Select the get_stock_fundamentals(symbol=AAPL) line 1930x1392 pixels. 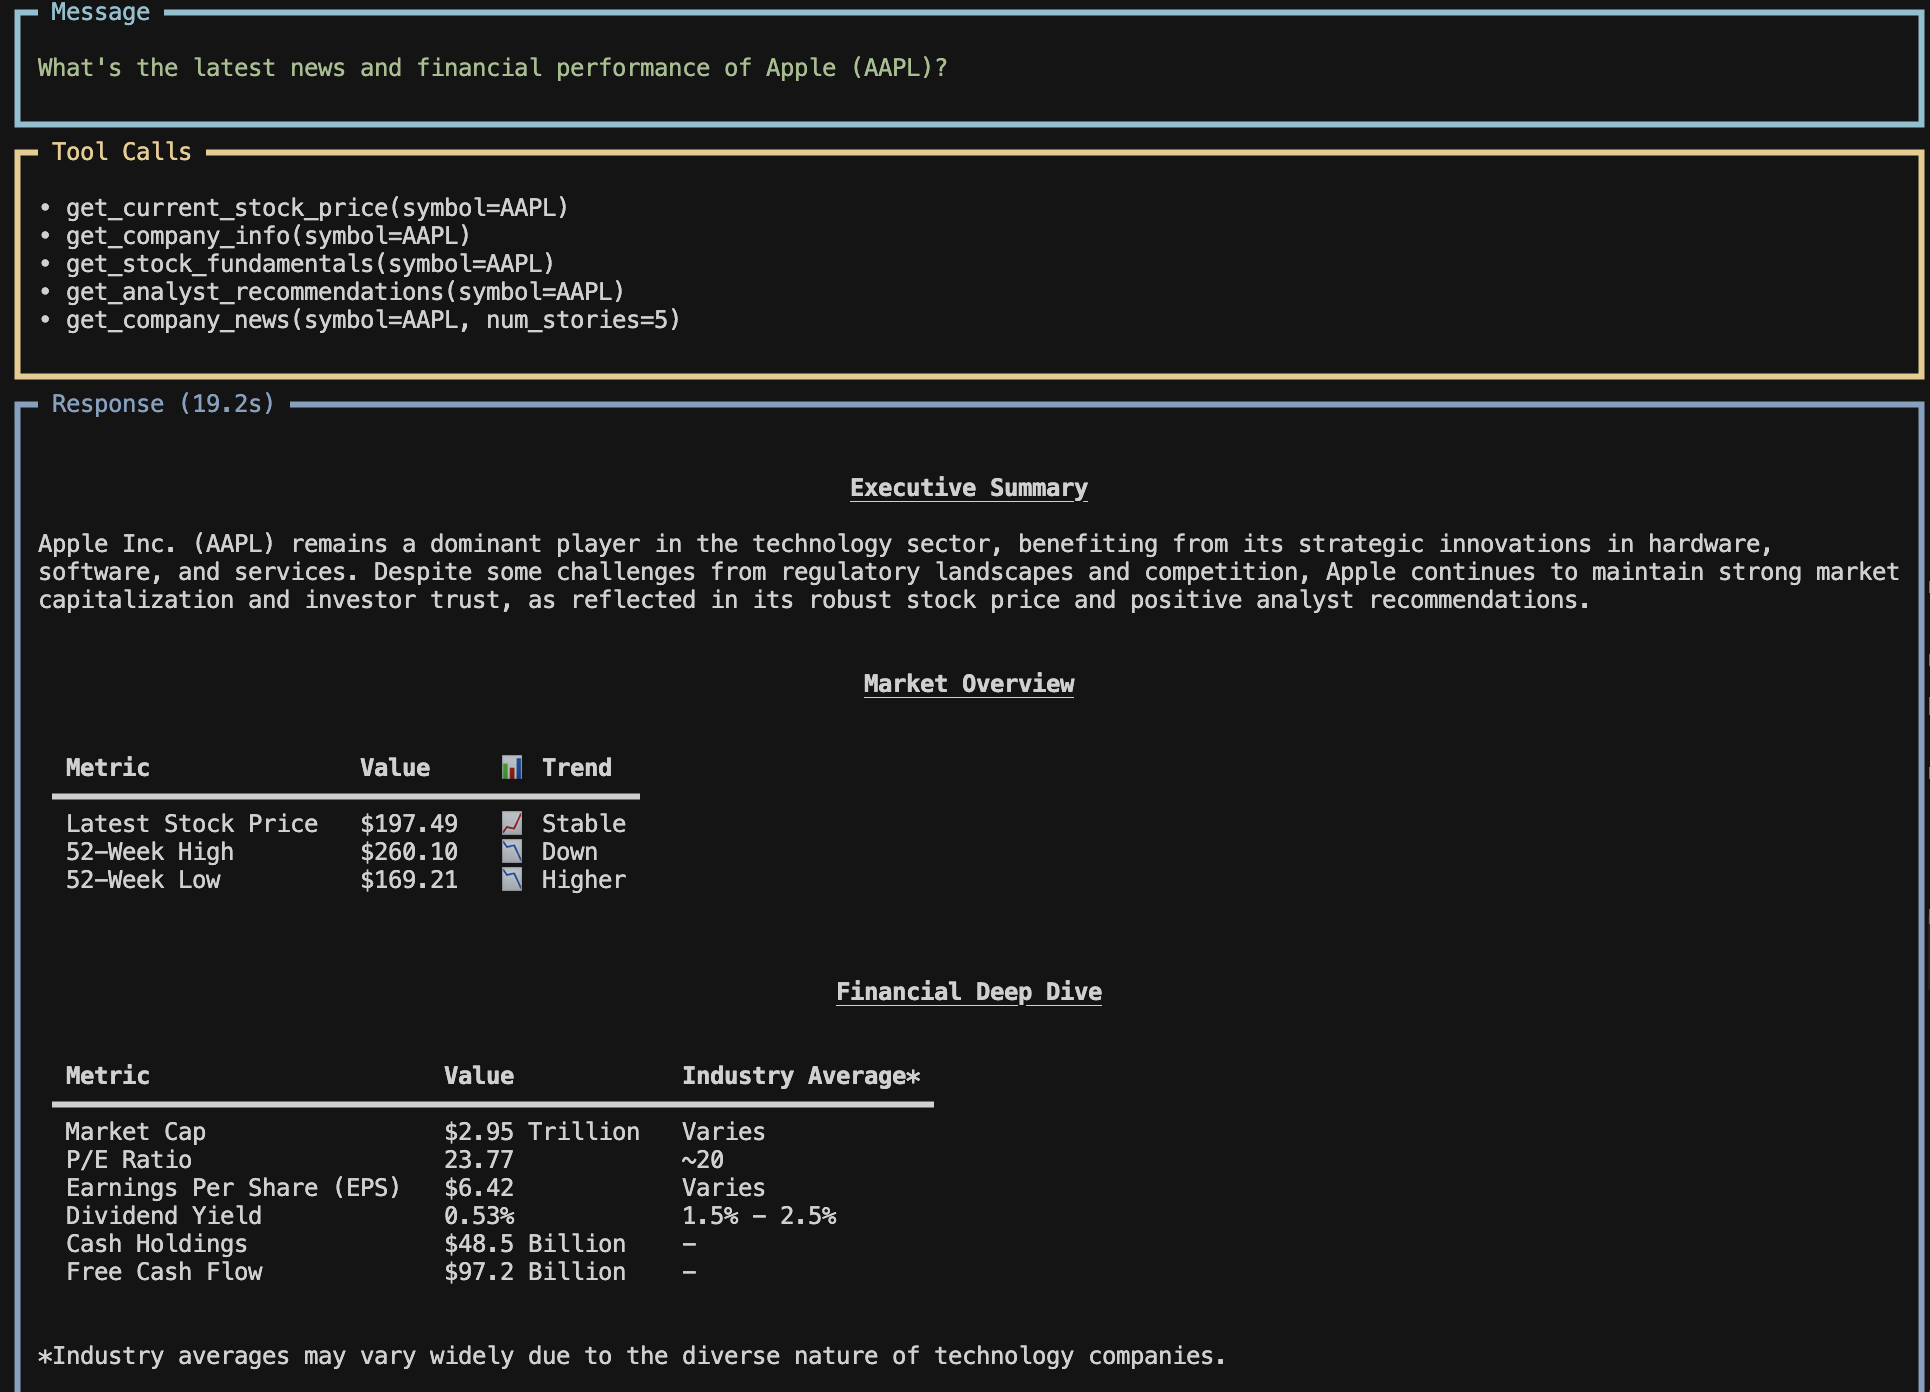click(x=310, y=264)
